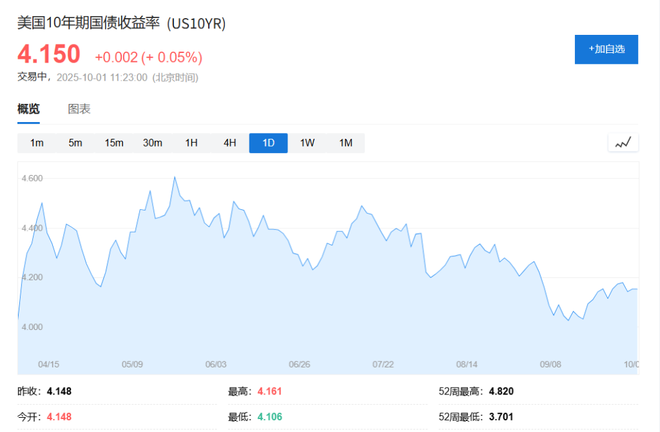Add US10YR to watchlist with 加自选
Image resolution: width=660 pixels, height=432 pixels.
tap(606, 49)
